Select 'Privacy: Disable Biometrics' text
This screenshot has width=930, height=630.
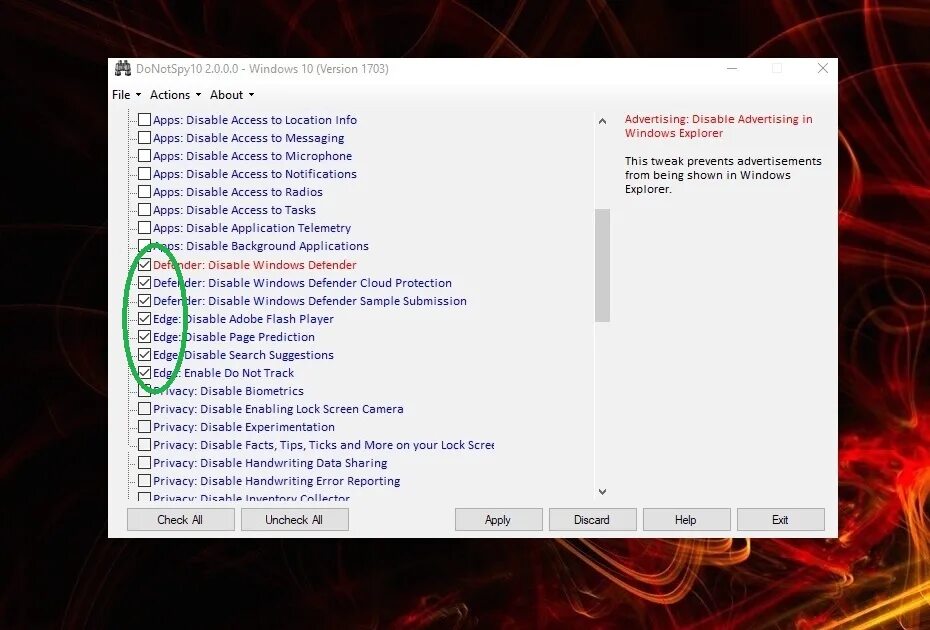[228, 391]
